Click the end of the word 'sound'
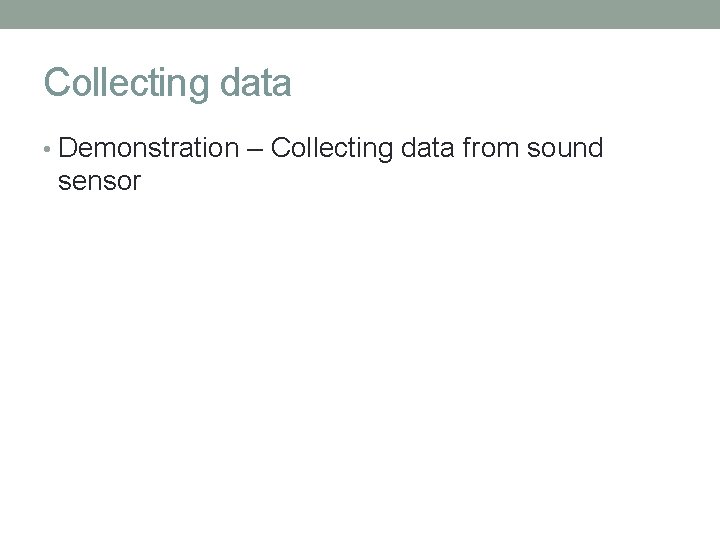The height and width of the screenshot is (540, 720). pos(599,150)
